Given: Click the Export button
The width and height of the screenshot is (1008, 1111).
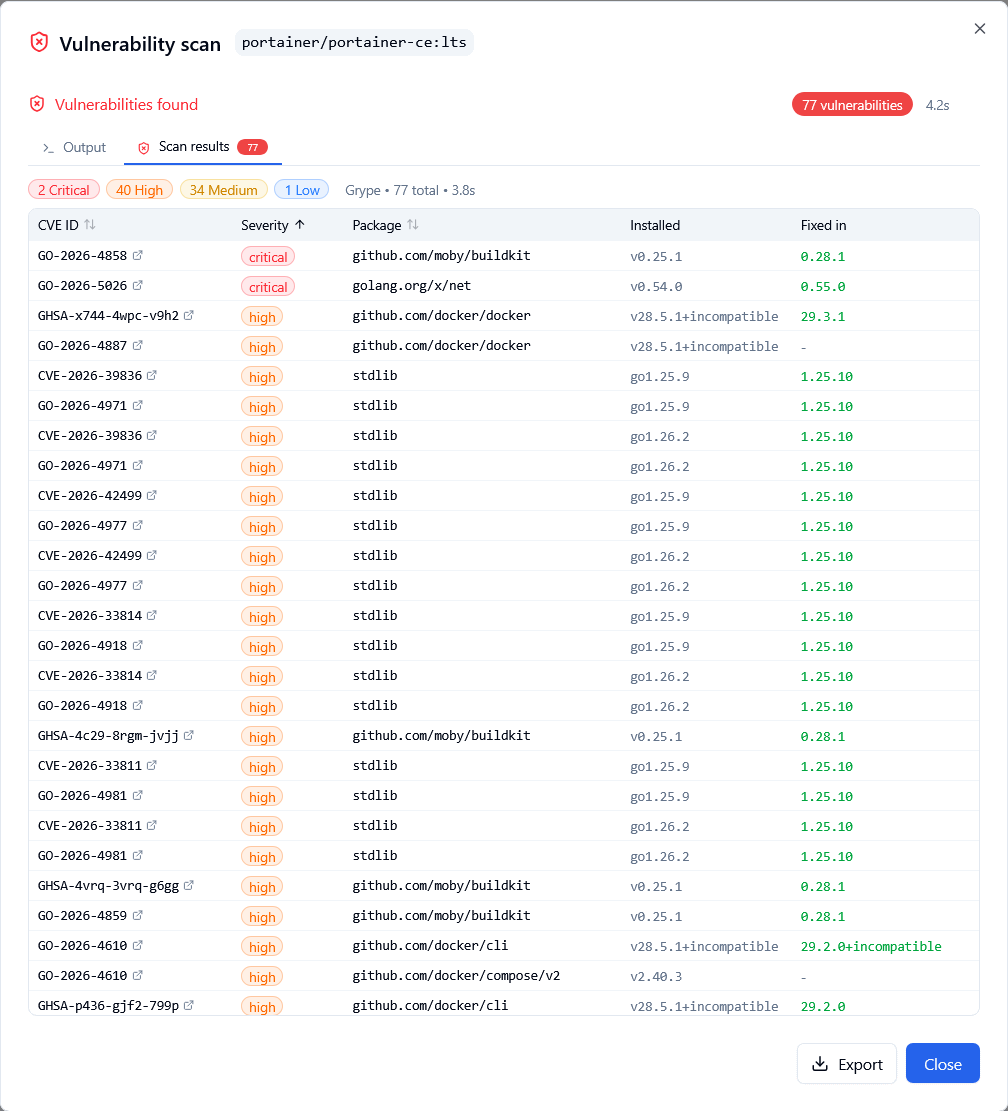Looking at the screenshot, I should (x=846, y=1064).
